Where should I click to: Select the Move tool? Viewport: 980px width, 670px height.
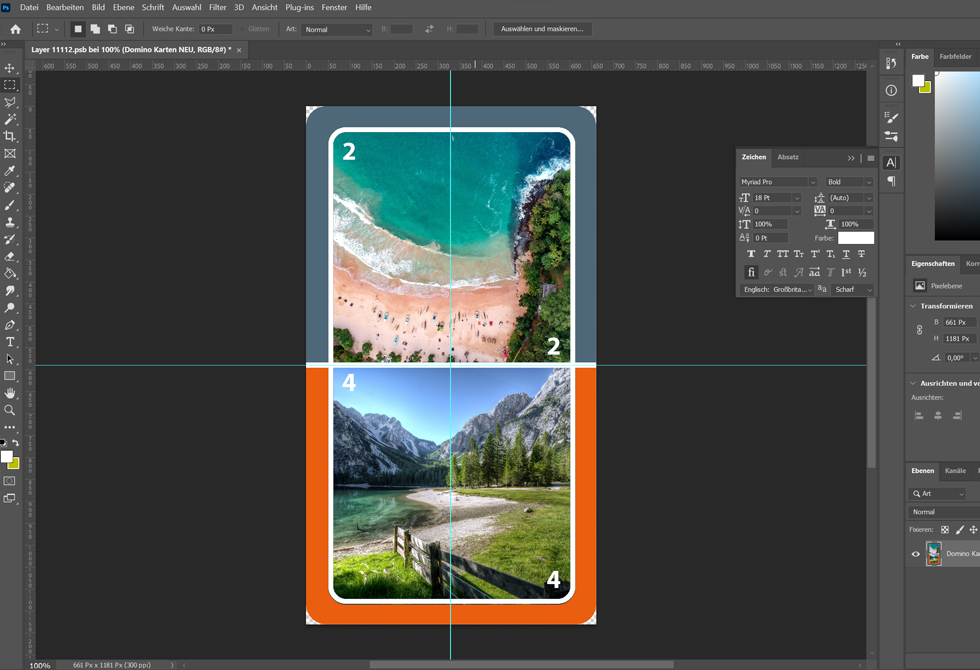tap(10, 68)
